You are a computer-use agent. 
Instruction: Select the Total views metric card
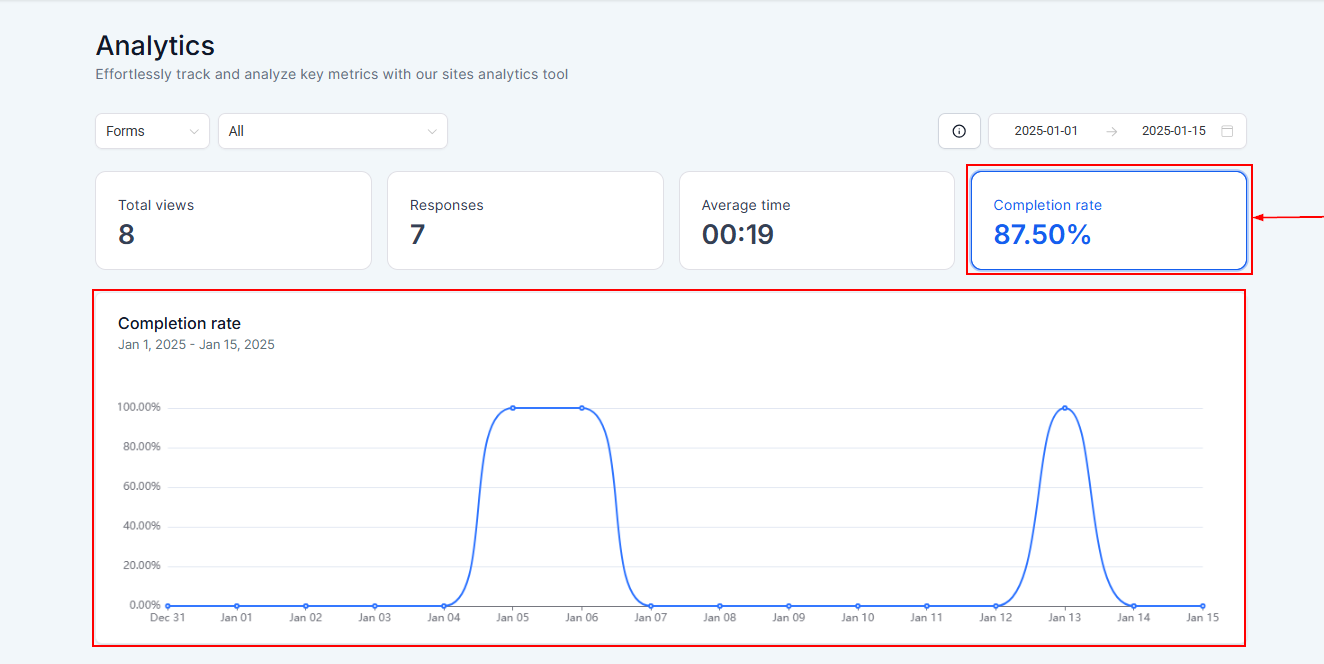(x=233, y=220)
